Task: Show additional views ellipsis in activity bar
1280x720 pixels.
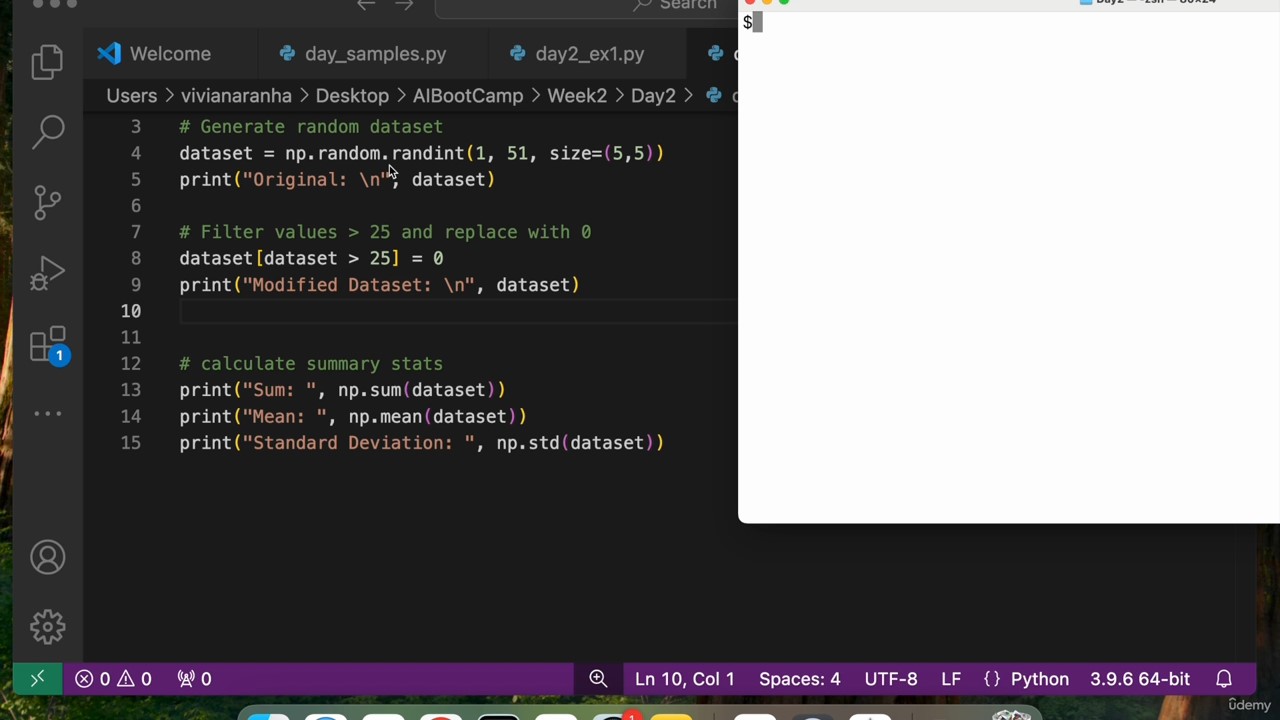Action: pyautogui.click(x=47, y=413)
